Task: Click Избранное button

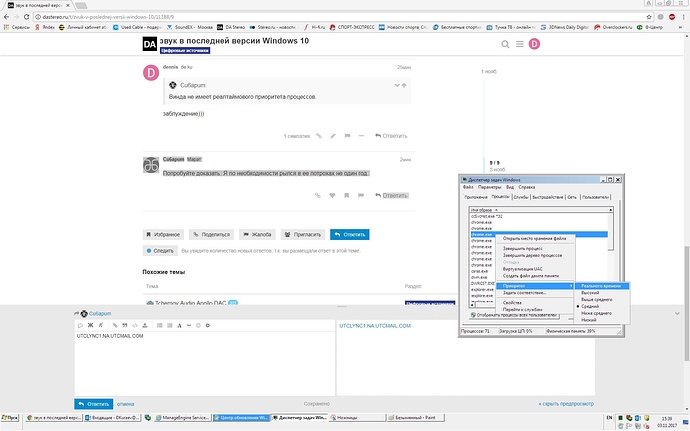Action: click(163, 235)
